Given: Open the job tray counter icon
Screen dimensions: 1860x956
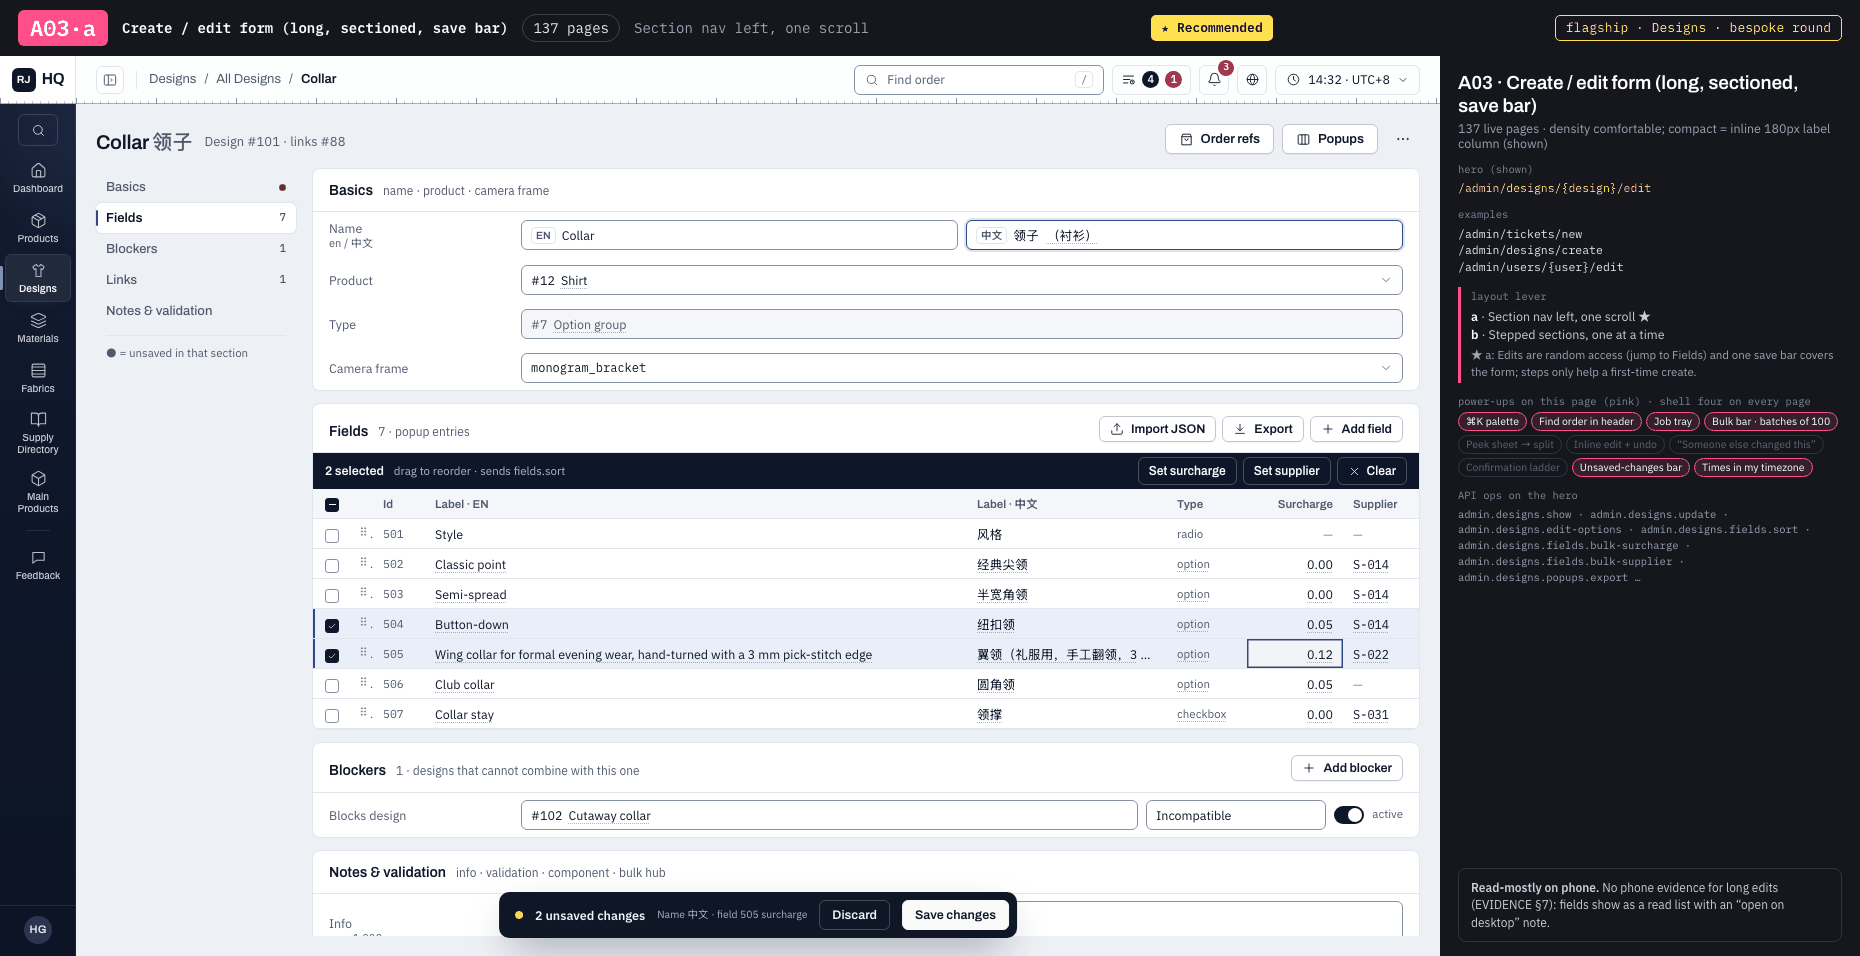Looking at the screenshot, I should pyautogui.click(x=1151, y=79).
